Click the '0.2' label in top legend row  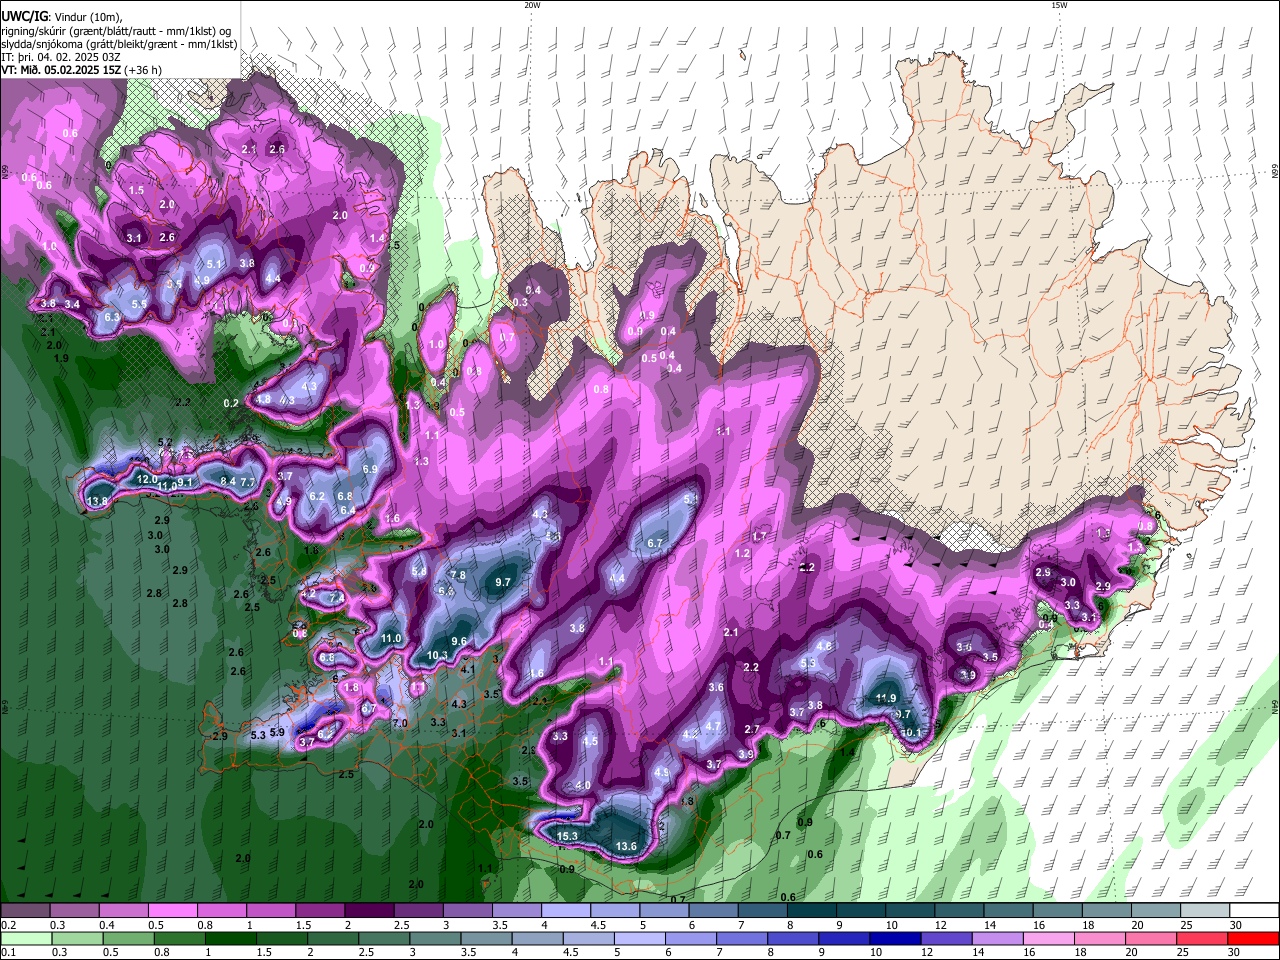click(x=7, y=925)
